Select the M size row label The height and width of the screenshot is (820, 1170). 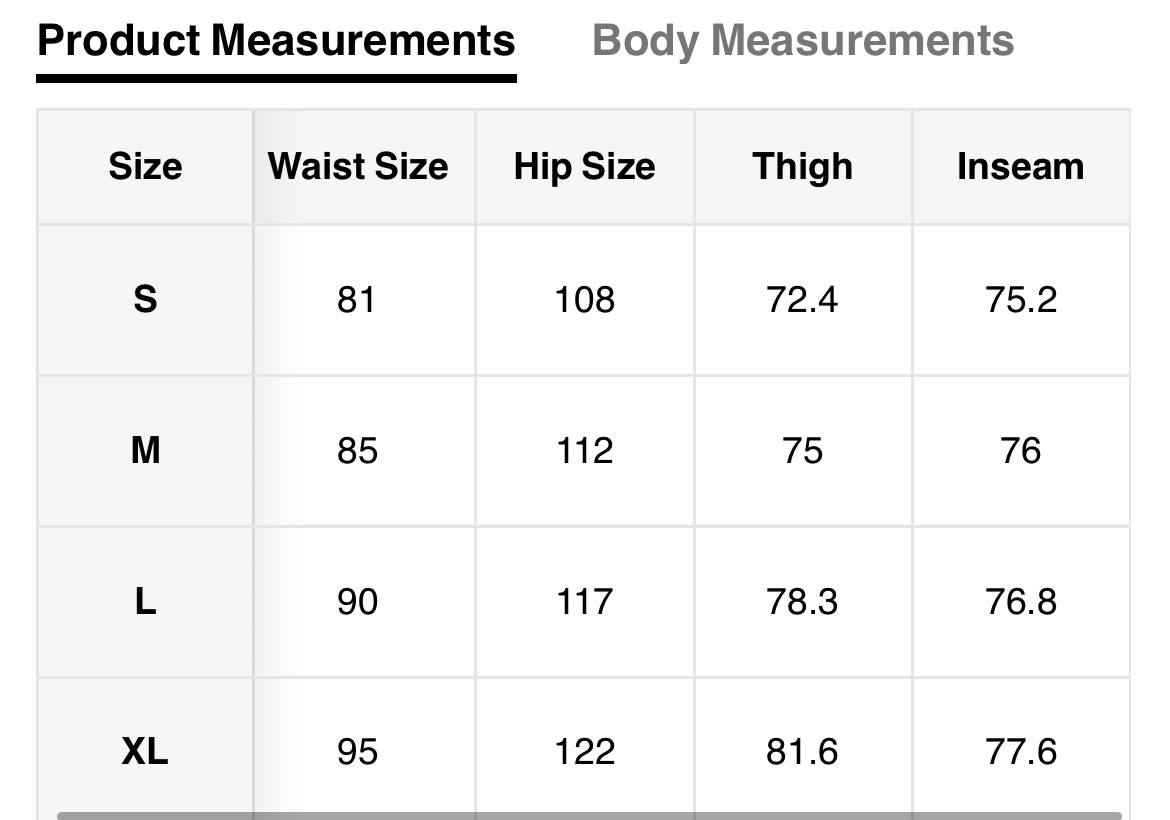[x=145, y=451]
